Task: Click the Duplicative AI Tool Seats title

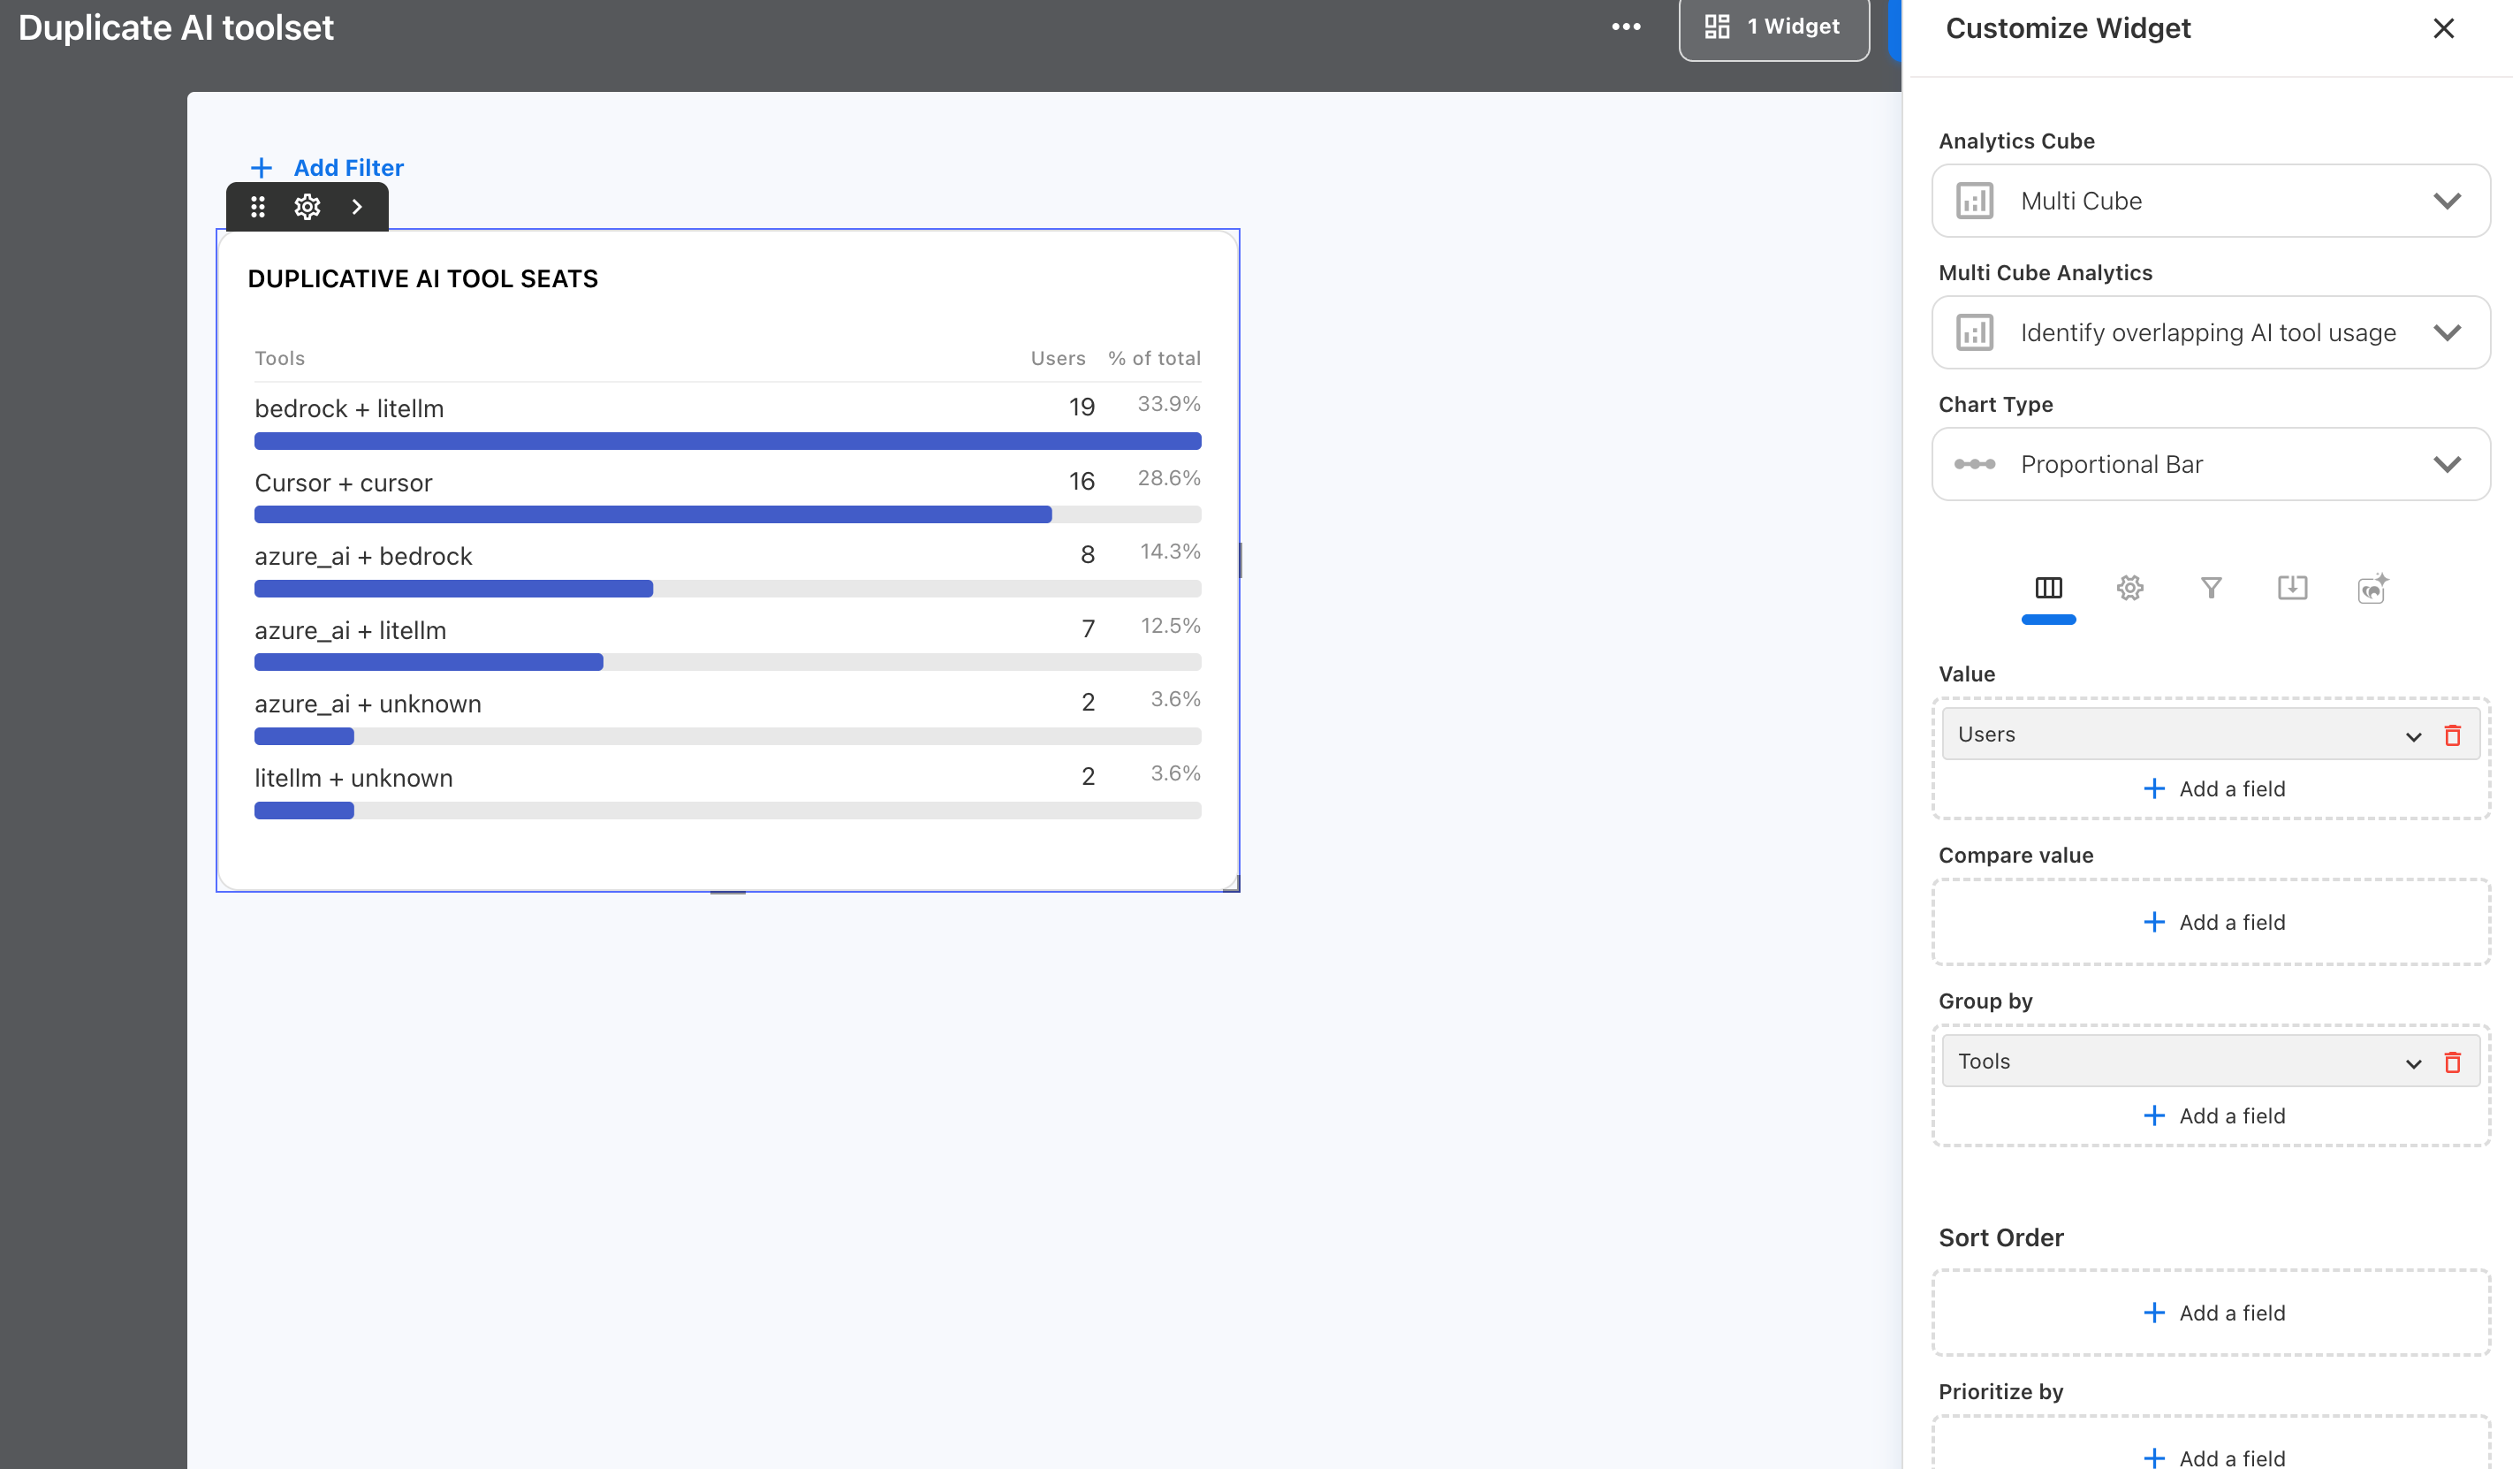Action: (x=422, y=279)
